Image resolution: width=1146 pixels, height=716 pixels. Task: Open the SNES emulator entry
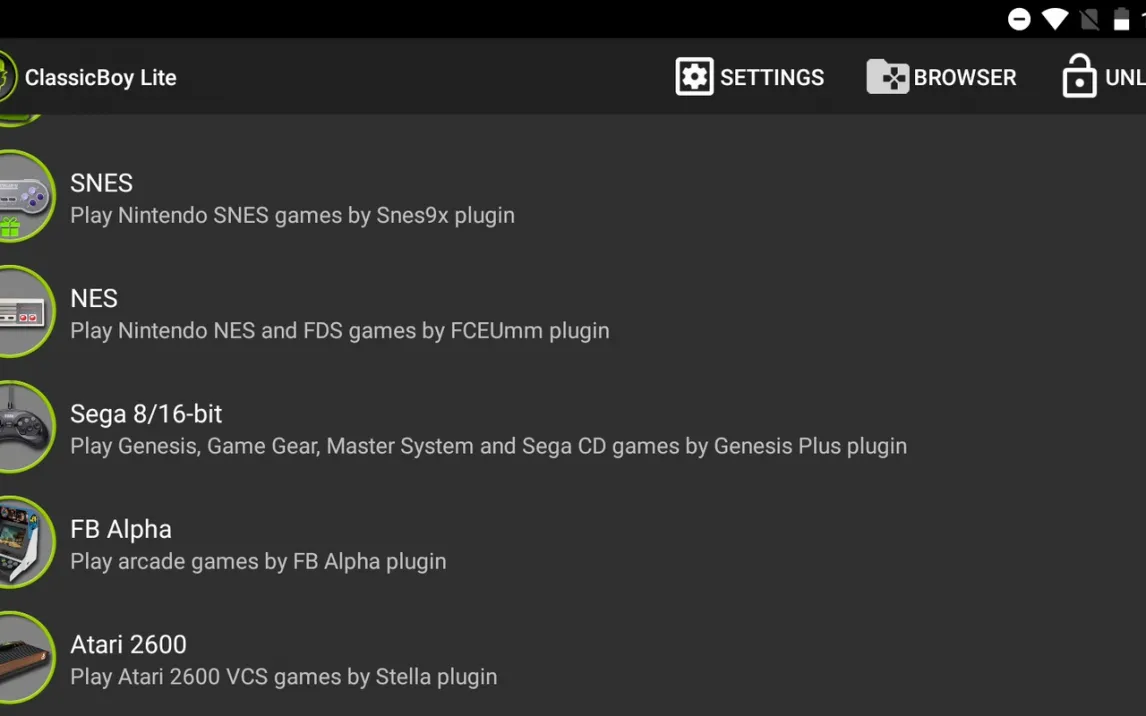pos(573,197)
